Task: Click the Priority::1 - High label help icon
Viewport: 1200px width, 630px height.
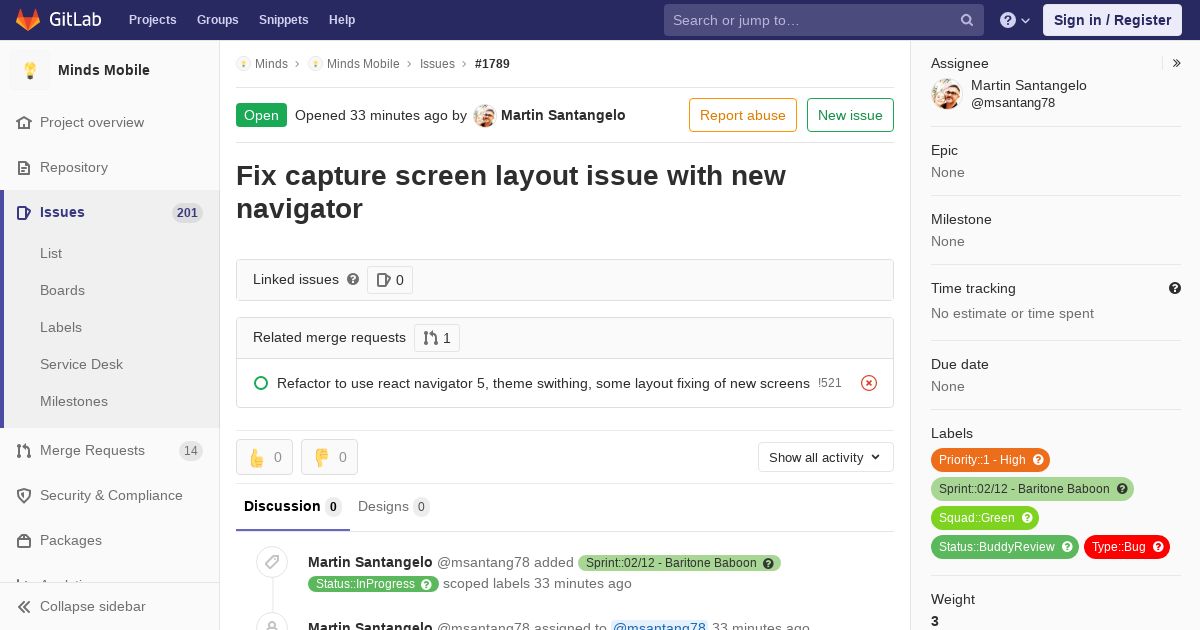Action: pyautogui.click(x=1038, y=460)
